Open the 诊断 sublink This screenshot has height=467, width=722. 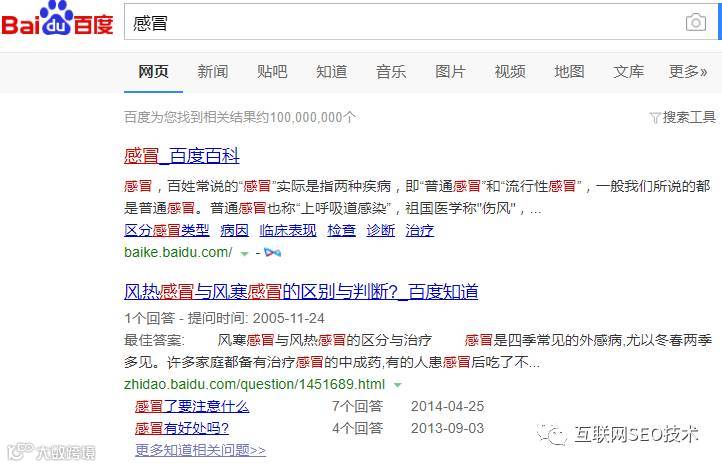point(380,230)
